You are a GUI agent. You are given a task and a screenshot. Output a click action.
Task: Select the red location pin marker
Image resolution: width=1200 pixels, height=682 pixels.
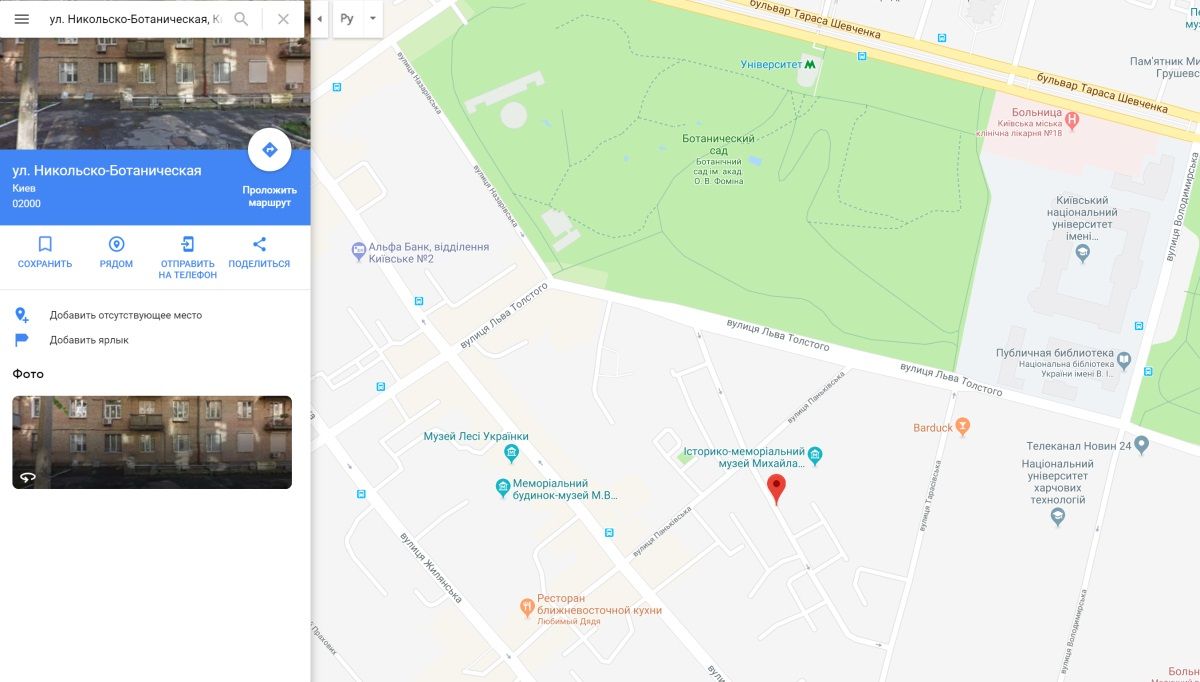click(x=776, y=489)
